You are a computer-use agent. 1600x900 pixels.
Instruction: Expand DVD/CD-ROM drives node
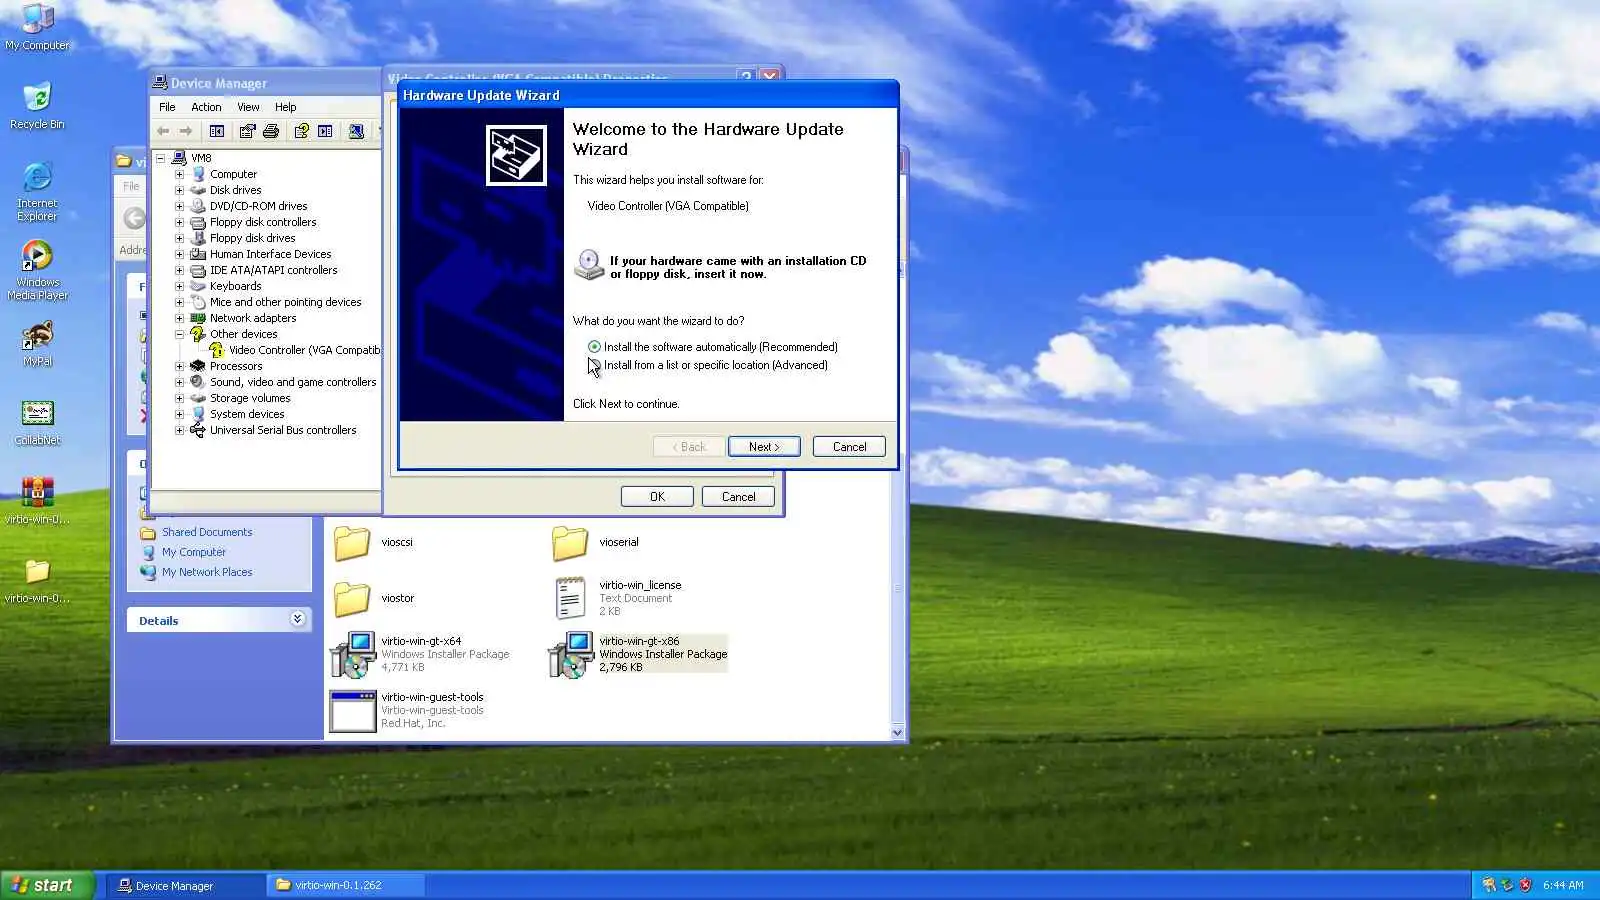coord(179,206)
